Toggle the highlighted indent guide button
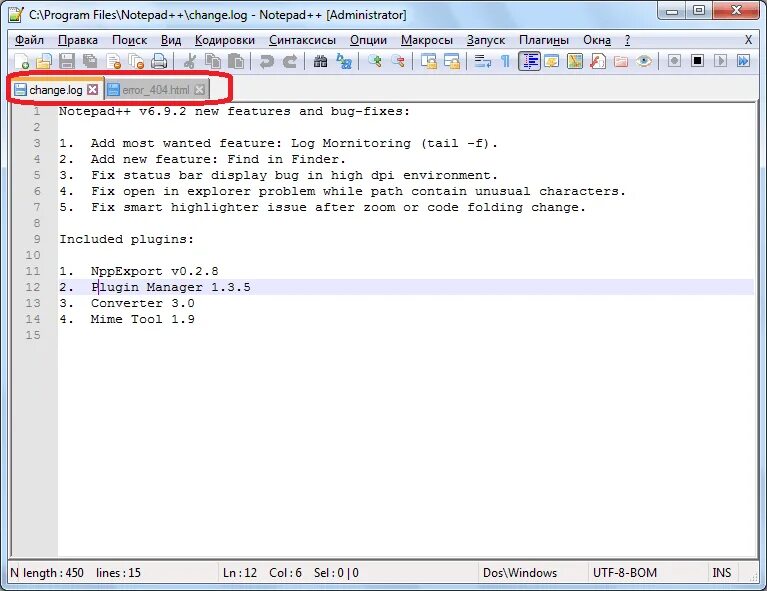This screenshot has width=767, height=591. [x=529, y=62]
